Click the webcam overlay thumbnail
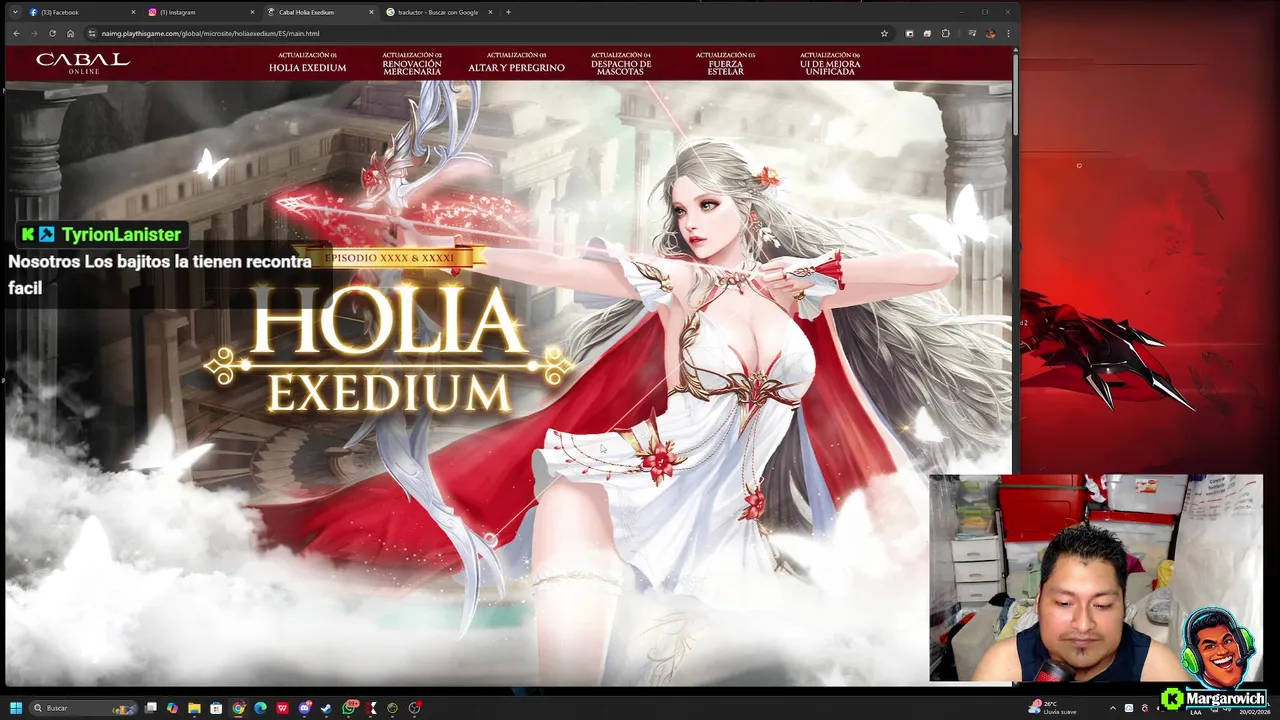The image size is (1280, 720). [1096, 578]
